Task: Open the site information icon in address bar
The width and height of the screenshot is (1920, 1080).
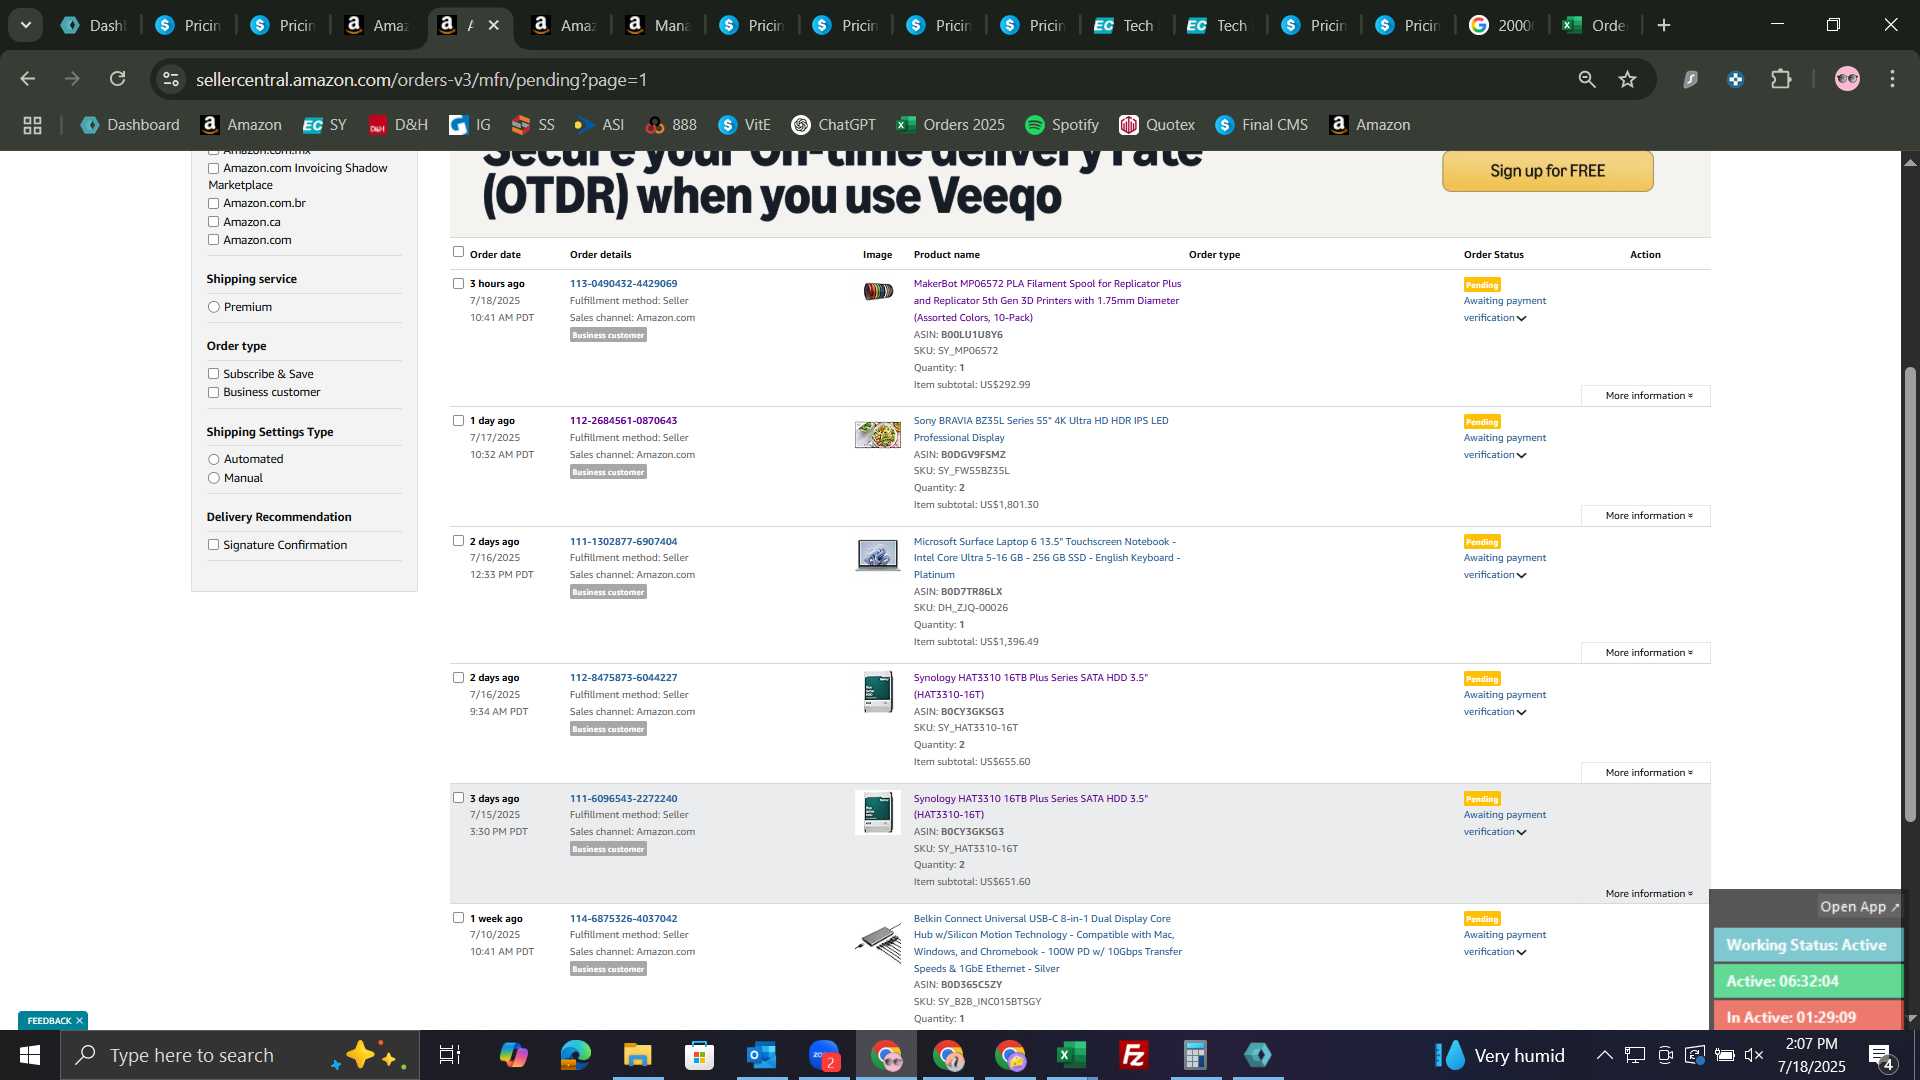Action: pos(171,79)
